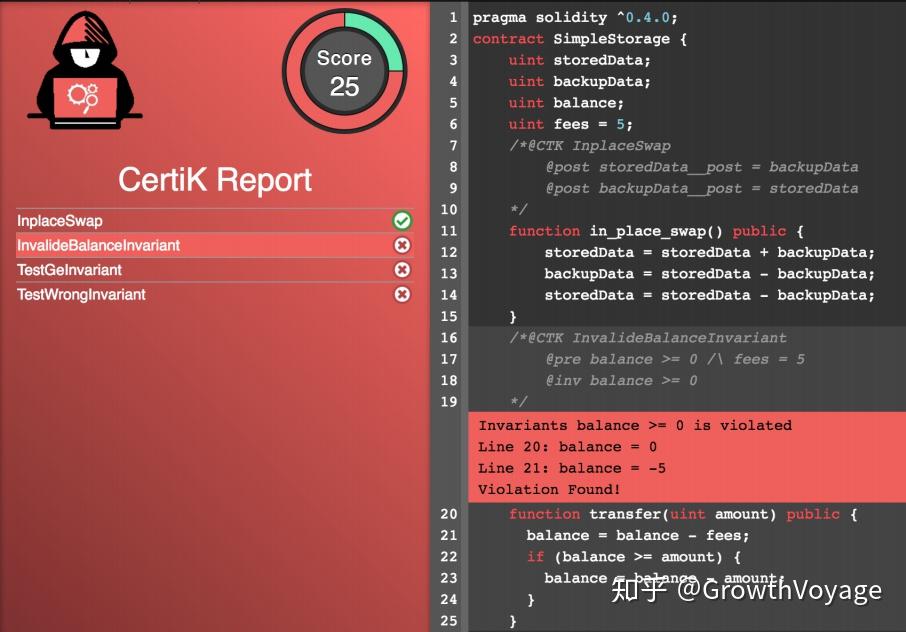Image resolution: width=906 pixels, height=632 pixels.
Task: Click 'backupData = storedData - backupData;' line
Action: (x=710, y=274)
